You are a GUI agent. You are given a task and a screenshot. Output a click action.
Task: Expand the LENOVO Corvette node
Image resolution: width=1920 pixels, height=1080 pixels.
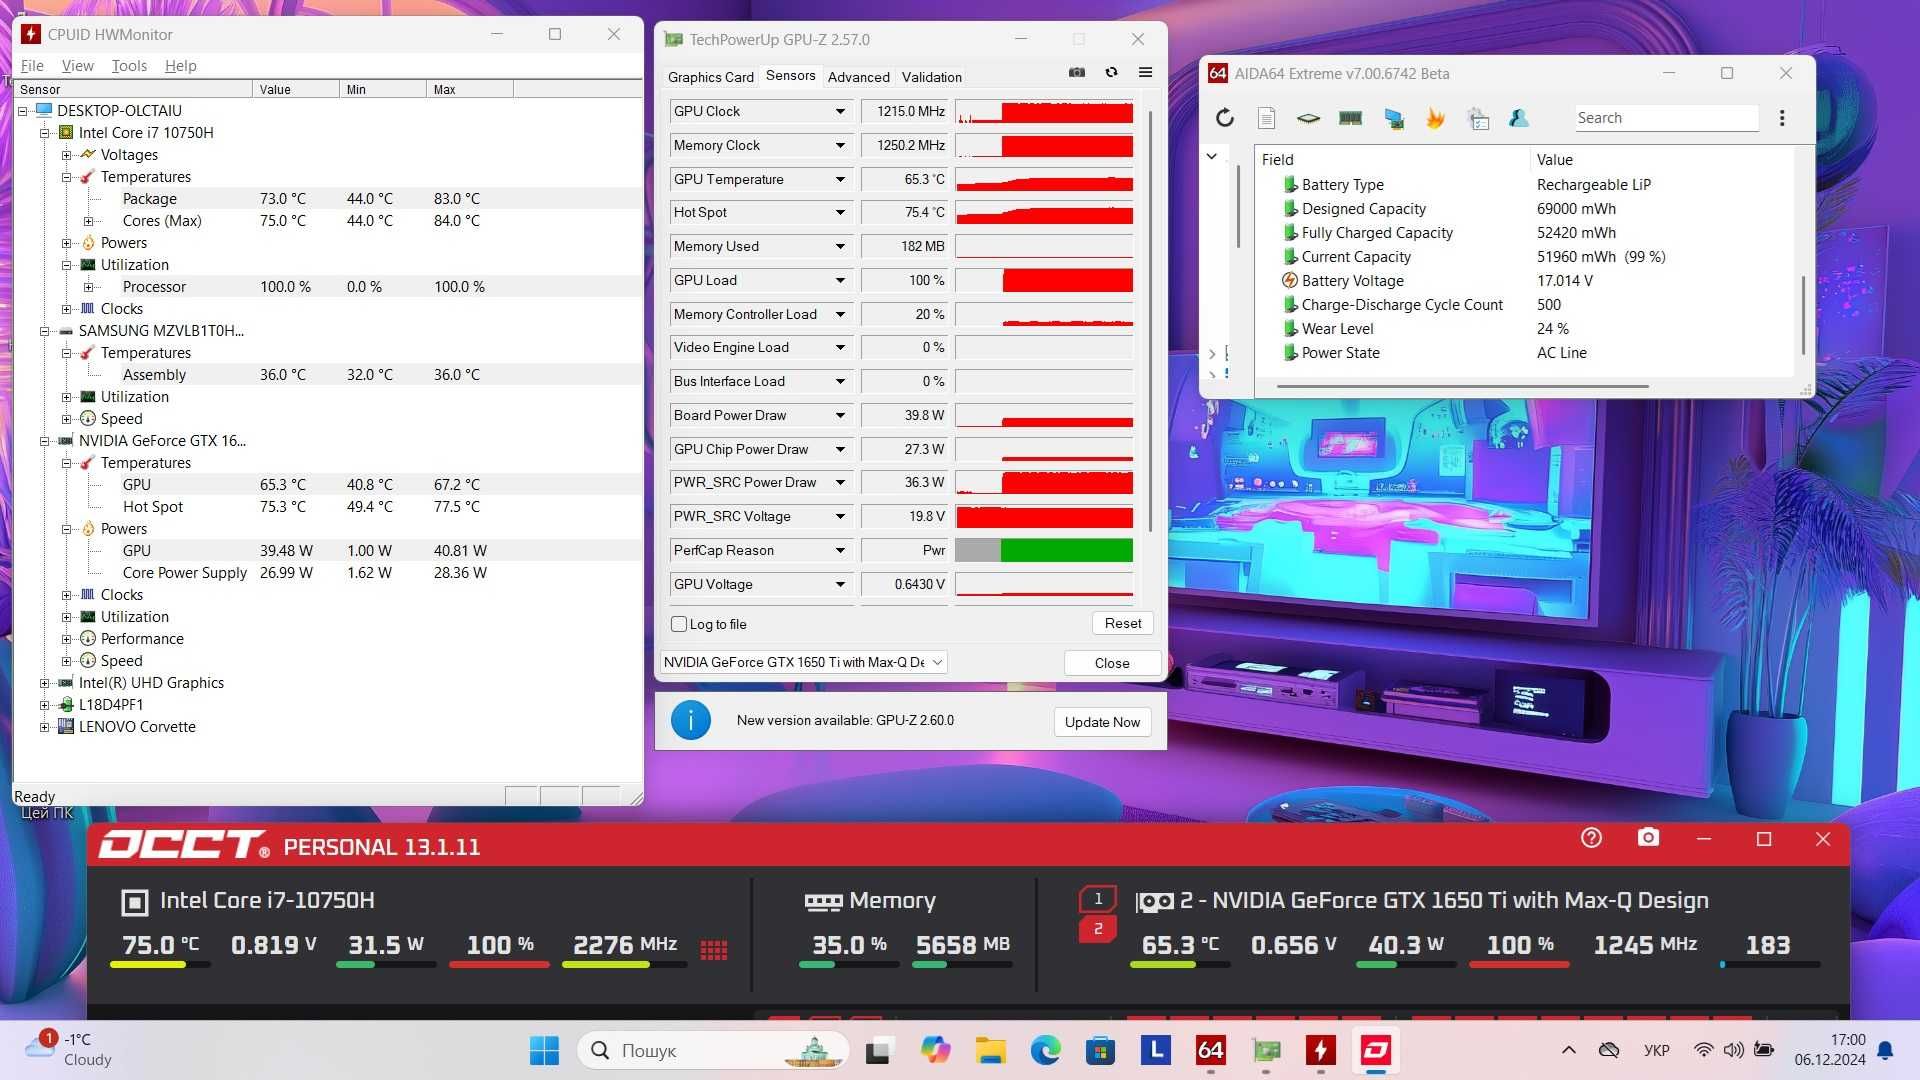click(x=44, y=727)
